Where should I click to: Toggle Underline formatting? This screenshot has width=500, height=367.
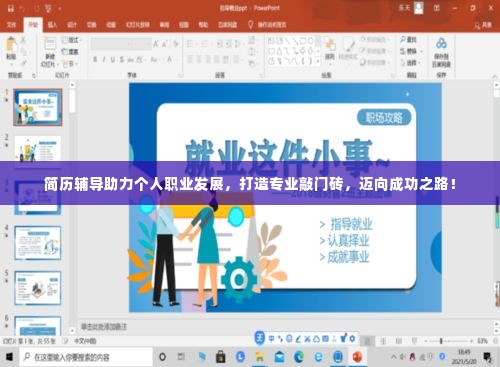(113, 60)
